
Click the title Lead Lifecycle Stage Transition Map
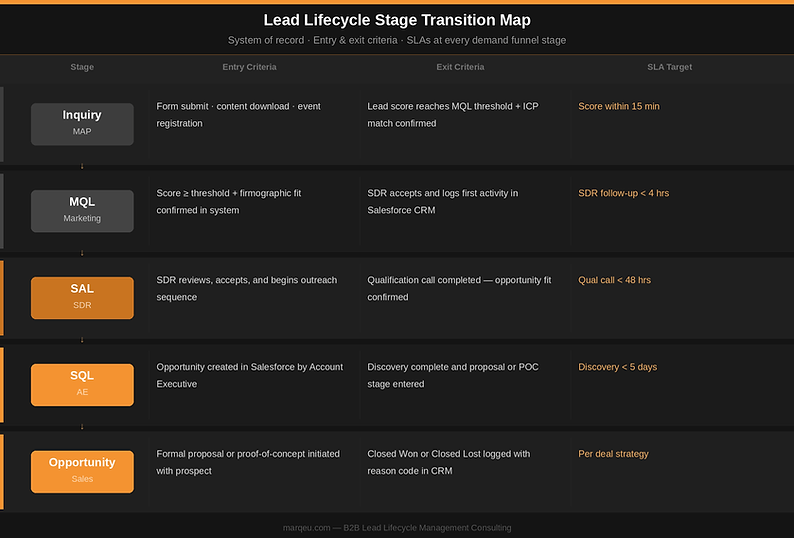pyautogui.click(x=397, y=20)
